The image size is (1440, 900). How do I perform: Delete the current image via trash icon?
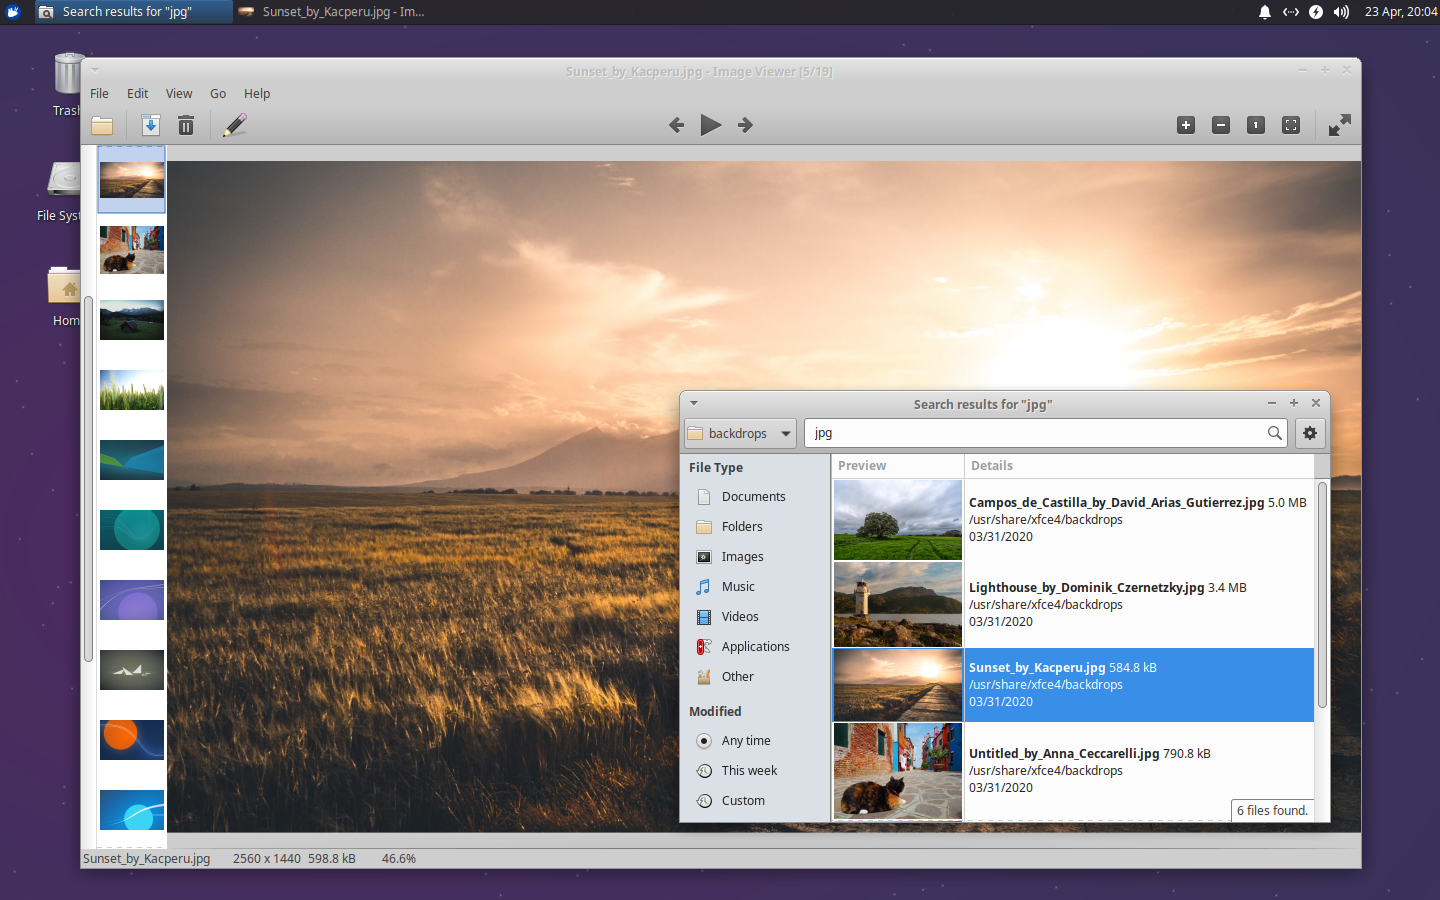point(186,125)
